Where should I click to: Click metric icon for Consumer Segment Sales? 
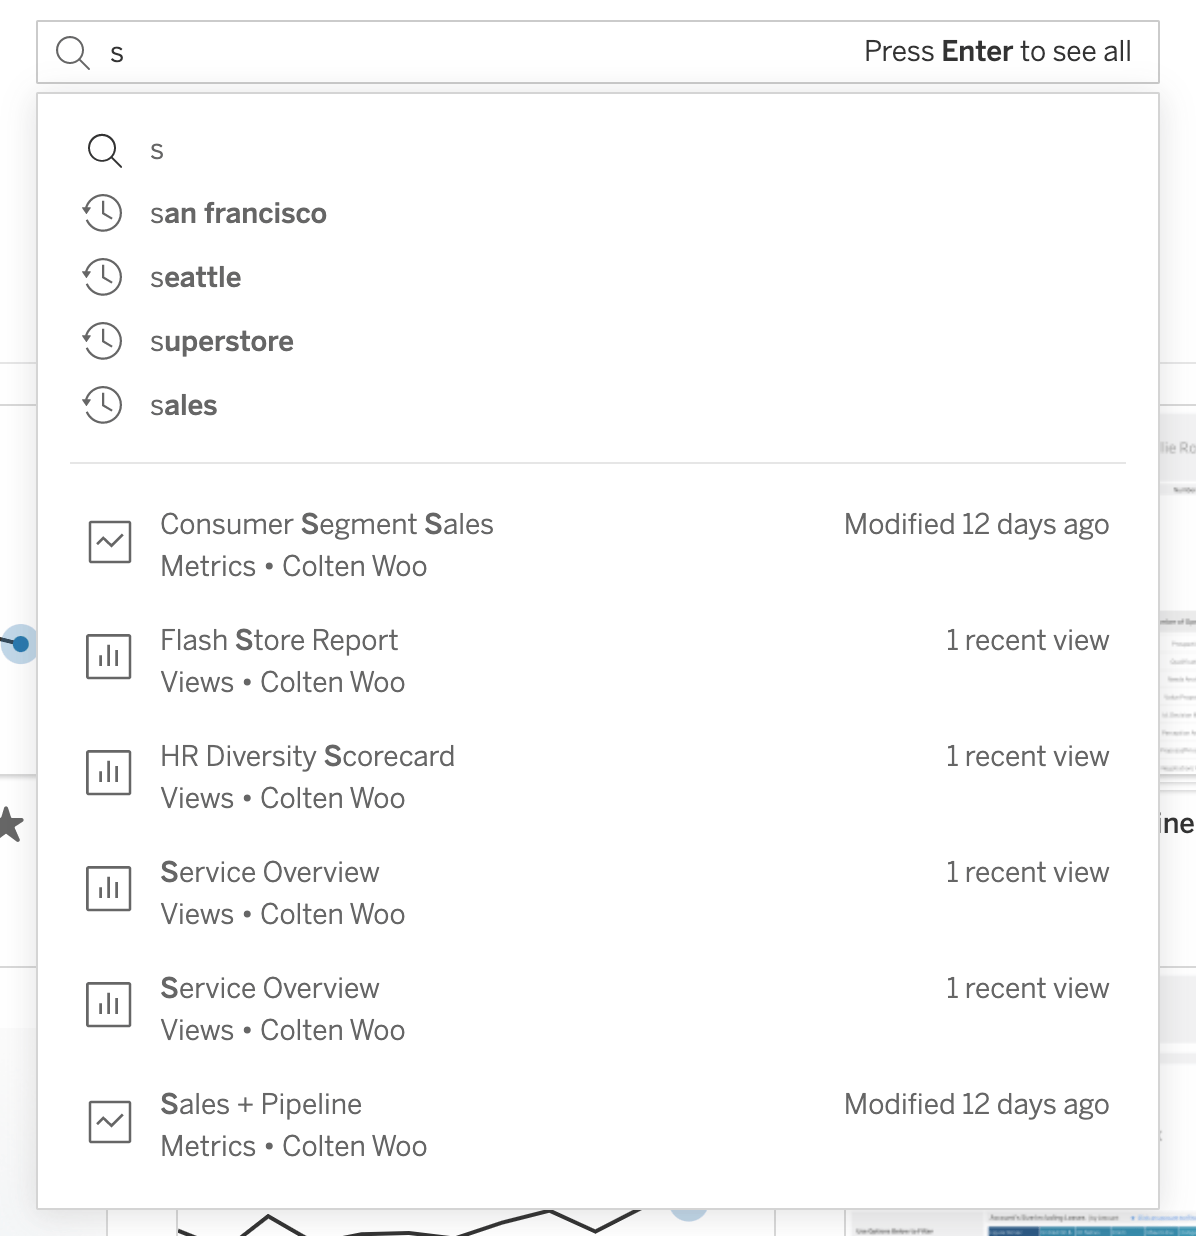pos(109,542)
